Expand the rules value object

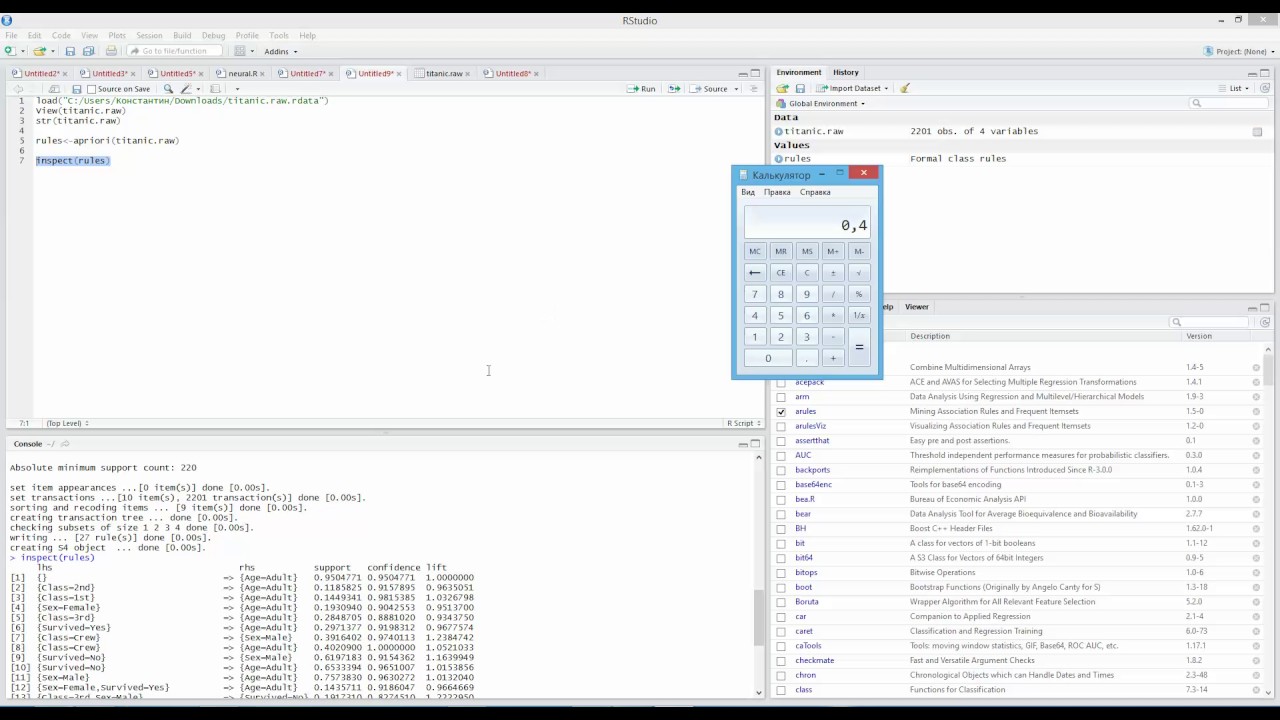(x=779, y=159)
